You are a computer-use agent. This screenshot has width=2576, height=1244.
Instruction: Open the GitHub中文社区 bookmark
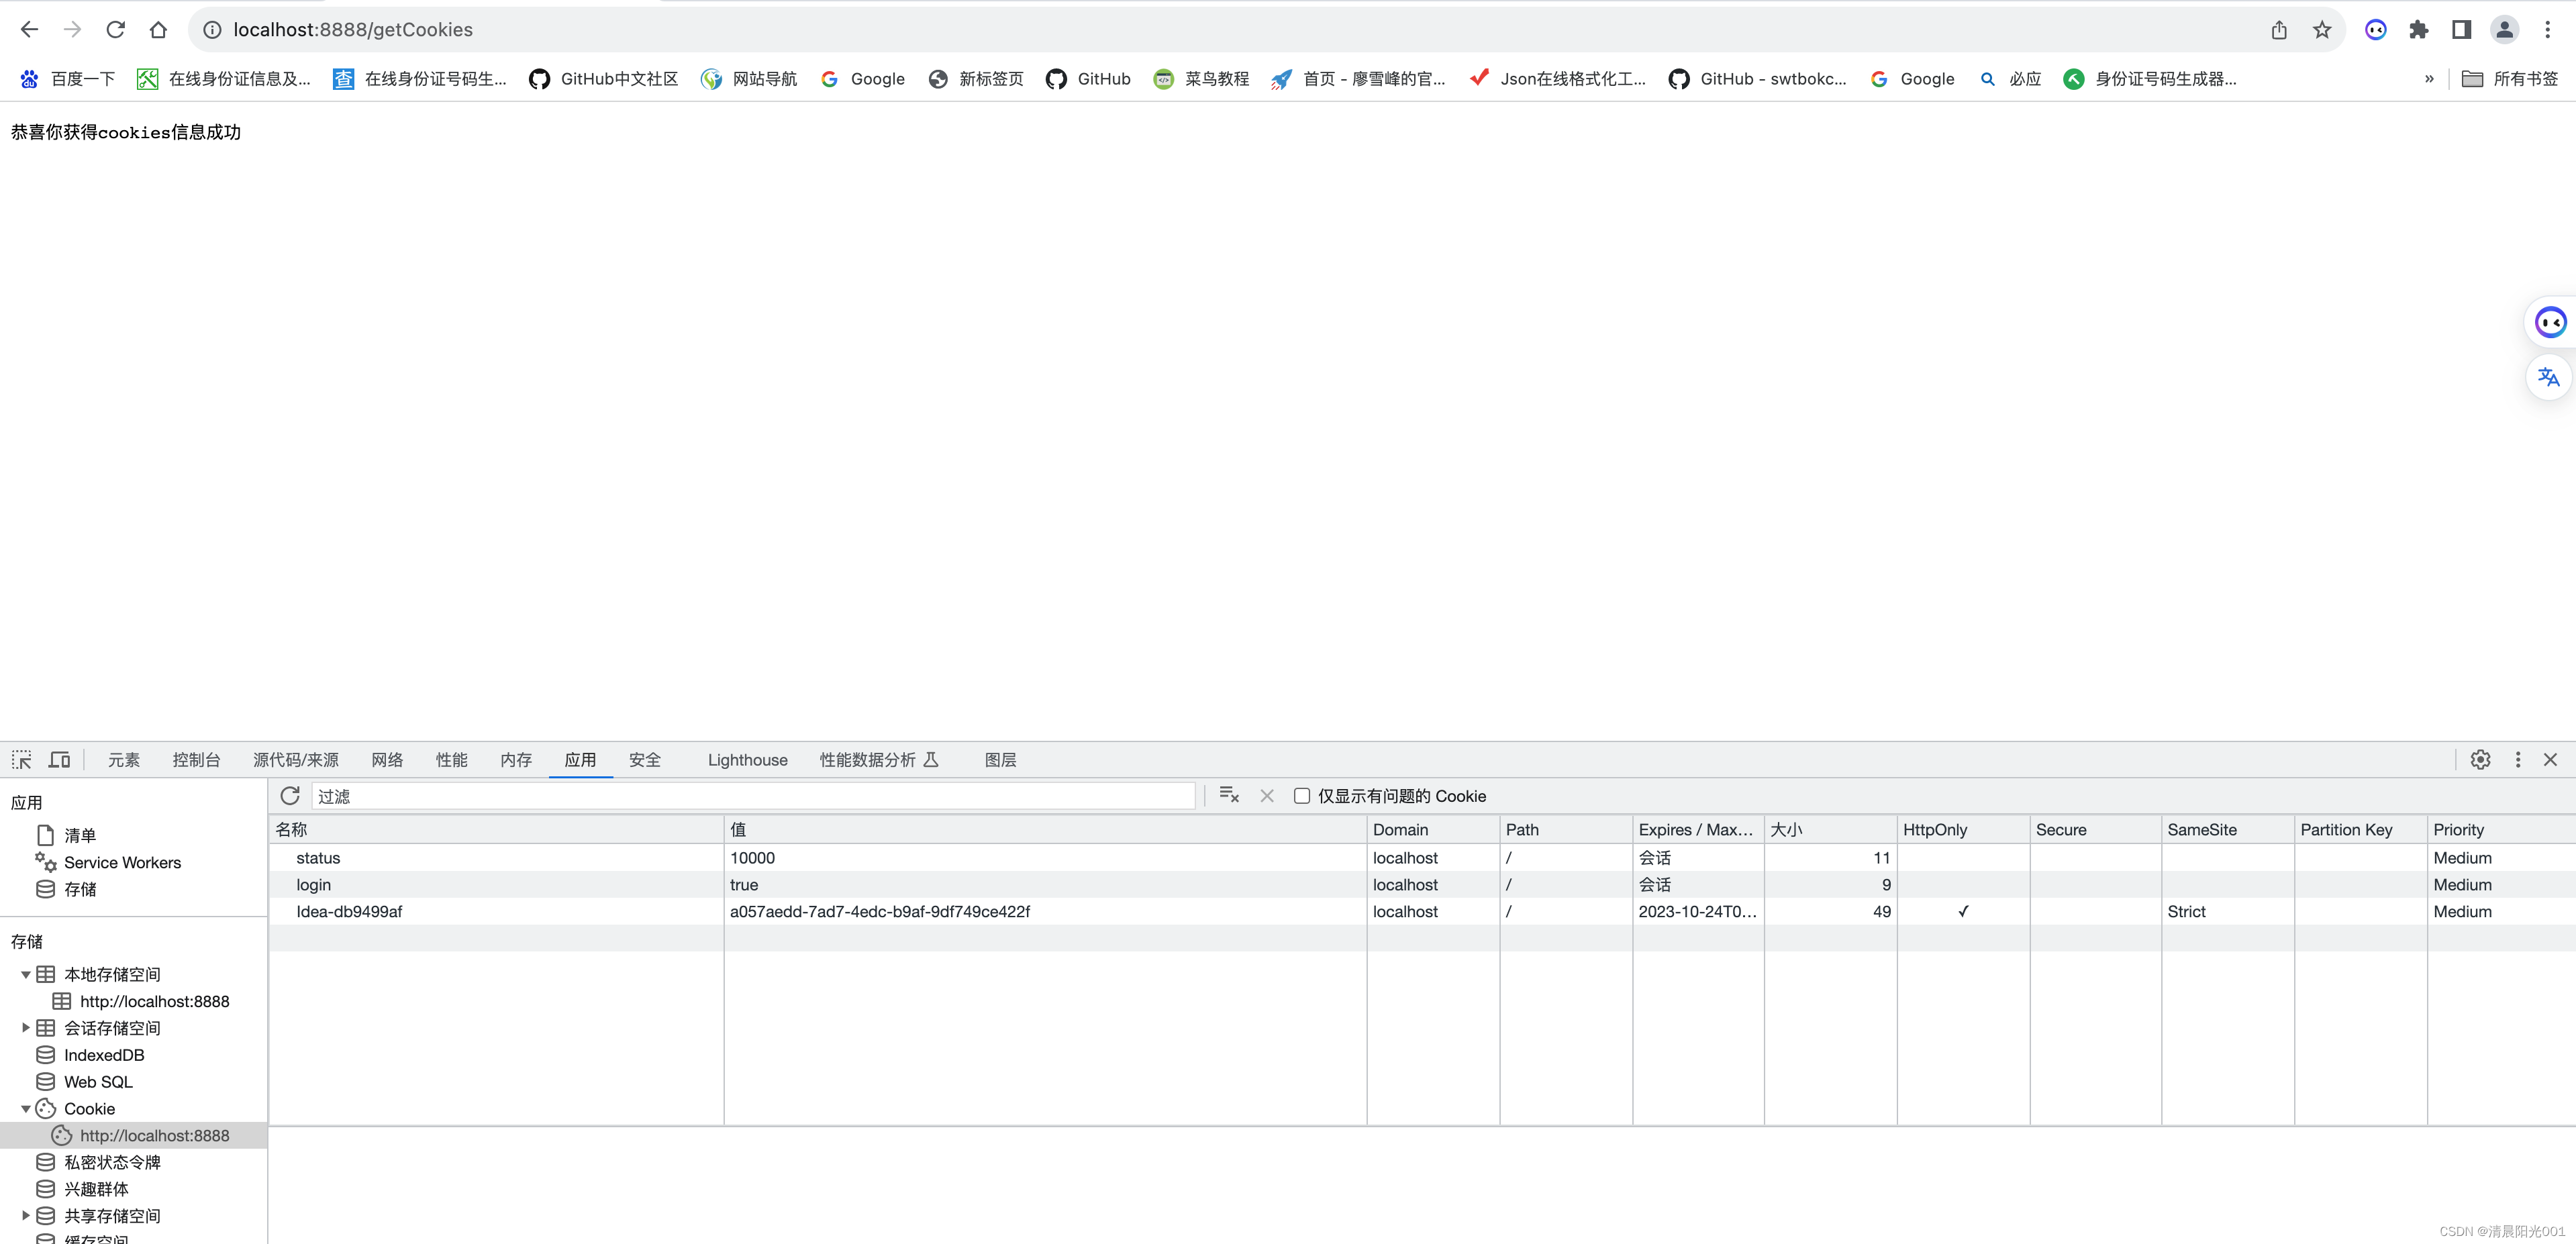pyautogui.click(x=604, y=79)
